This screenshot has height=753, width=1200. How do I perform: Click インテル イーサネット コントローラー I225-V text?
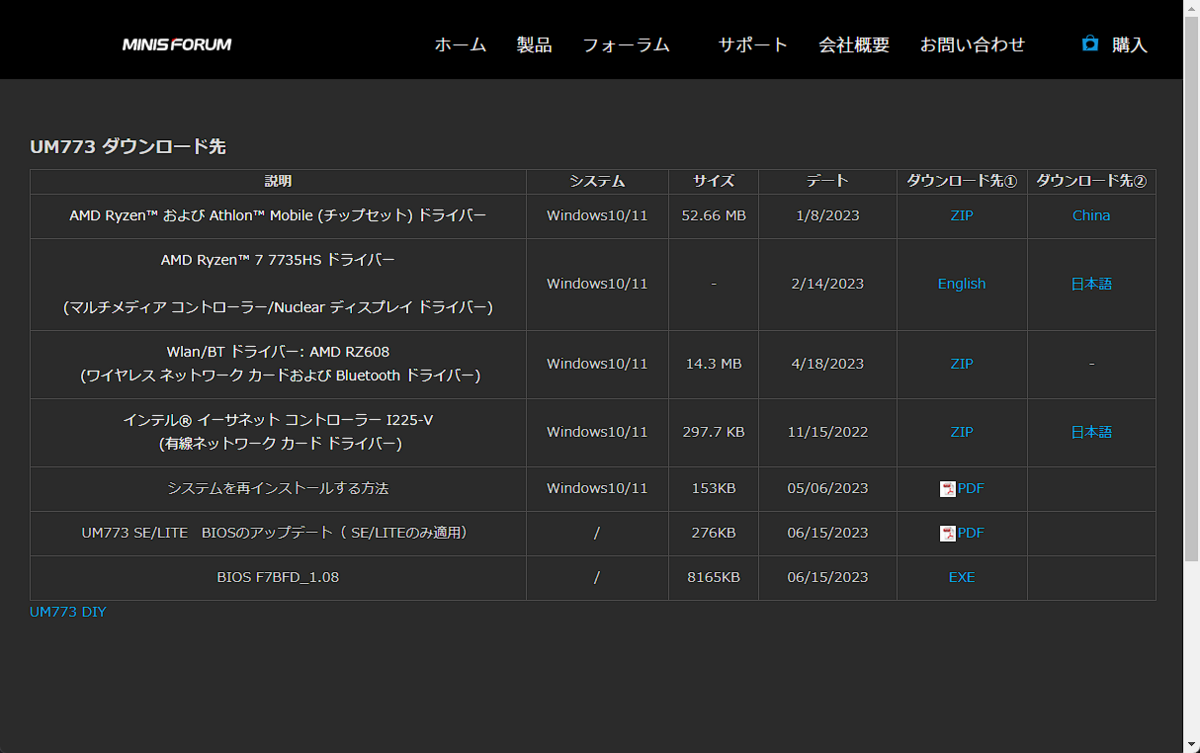(278, 420)
